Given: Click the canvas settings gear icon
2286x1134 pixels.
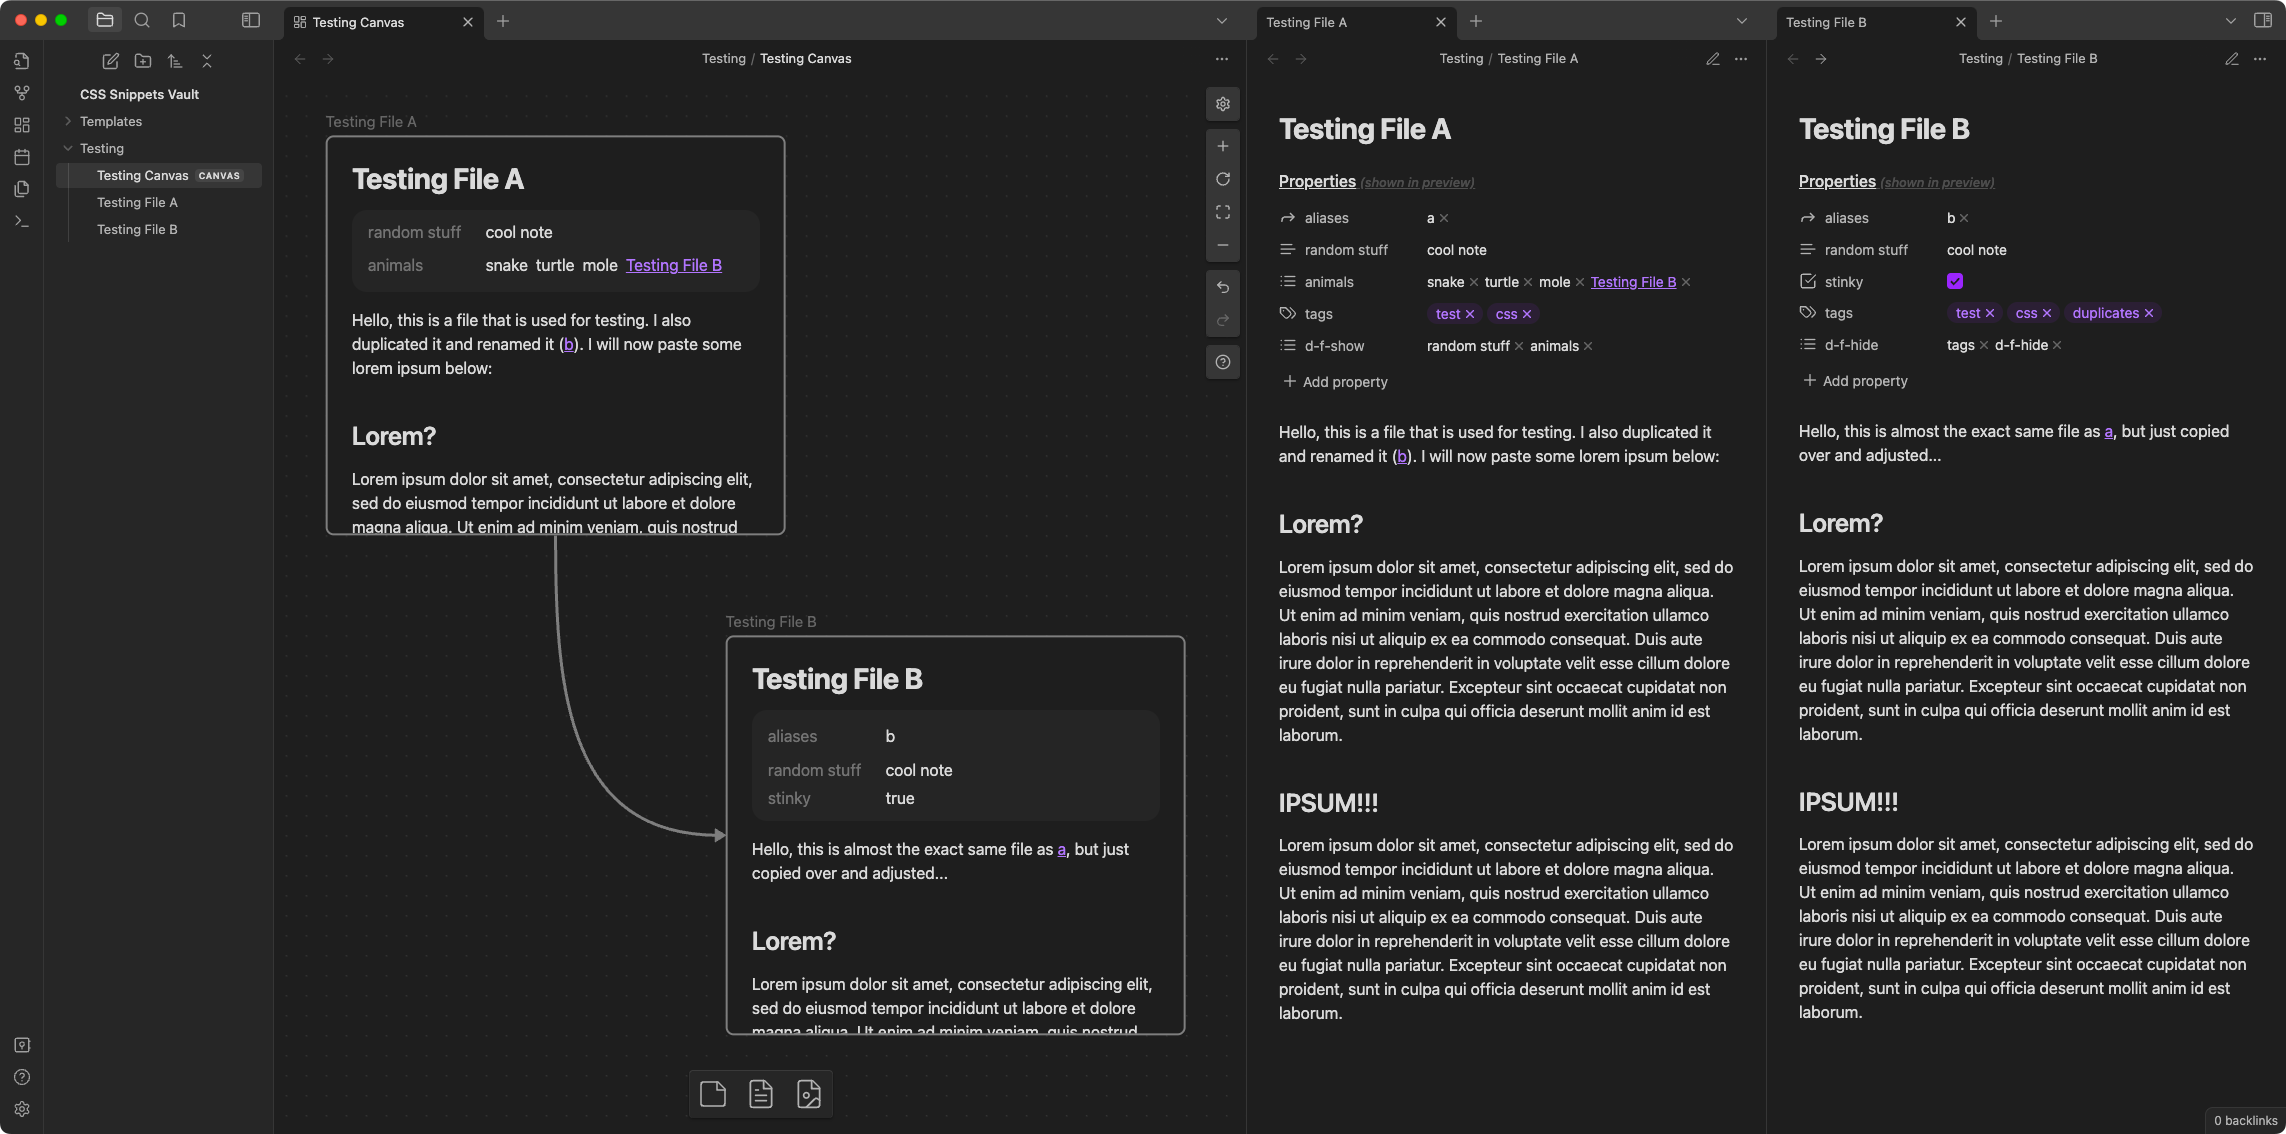Looking at the screenshot, I should pos(1223,103).
